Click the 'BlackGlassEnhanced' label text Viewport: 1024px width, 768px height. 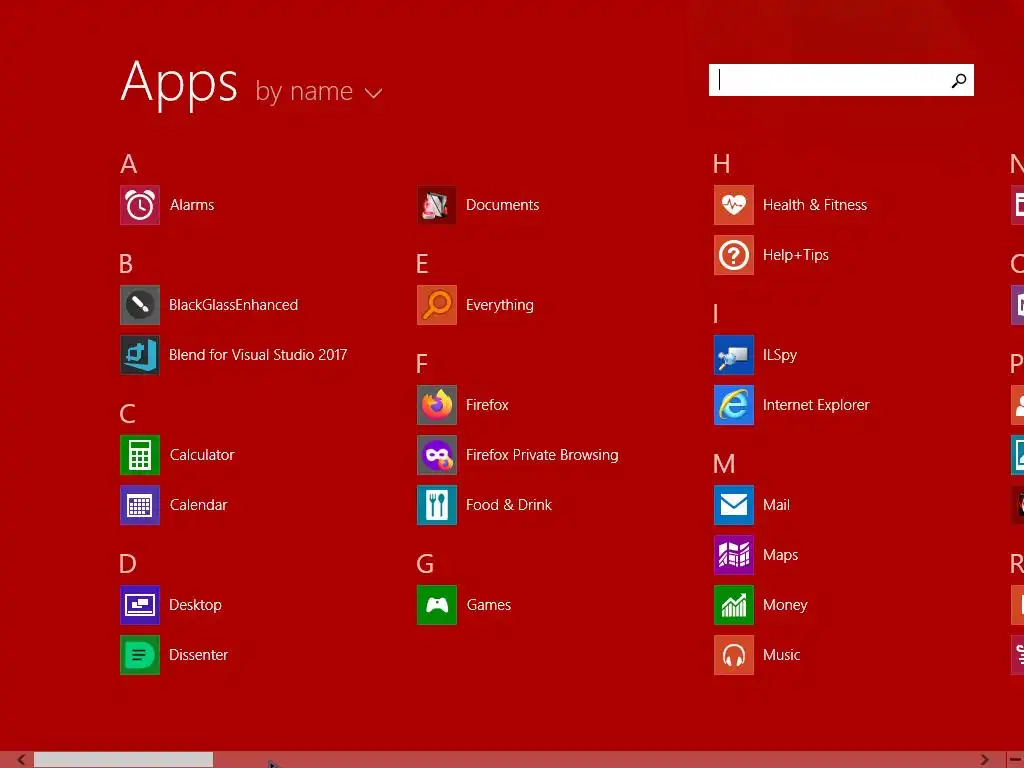233,305
